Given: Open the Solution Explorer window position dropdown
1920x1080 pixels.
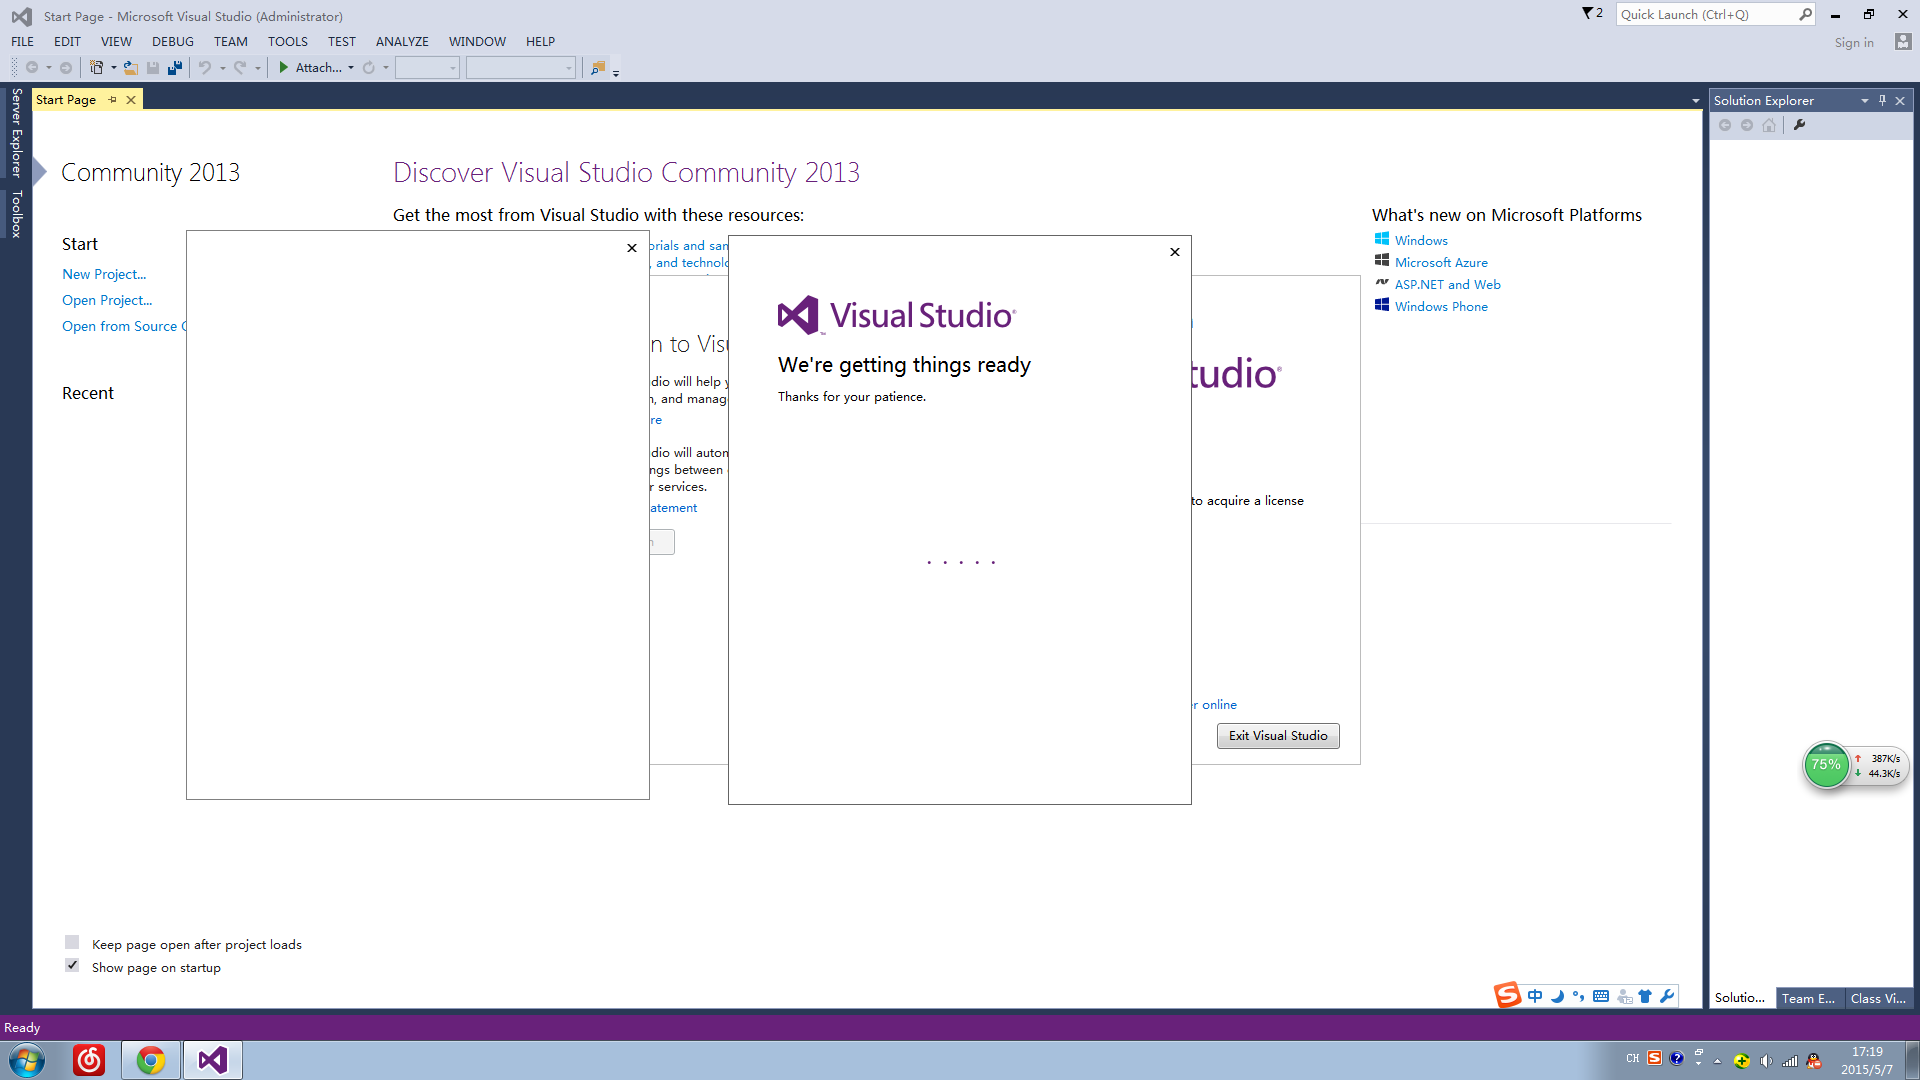Looking at the screenshot, I should pyautogui.click(x=1864, y=100).
